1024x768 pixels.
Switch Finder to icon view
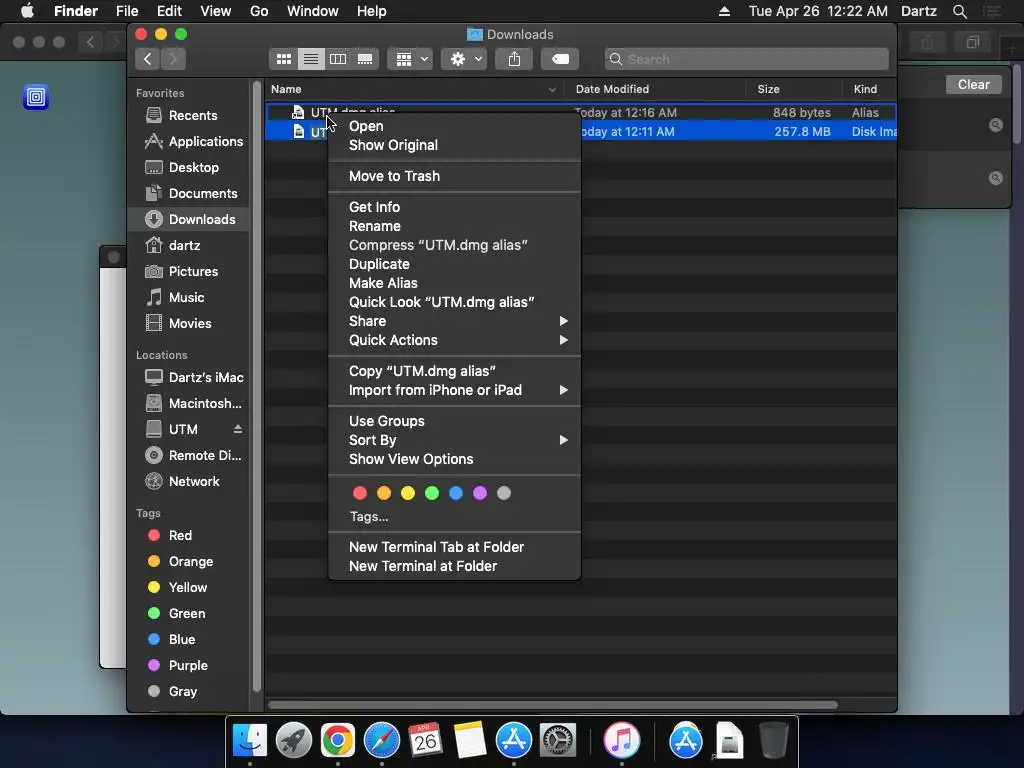point(283,59)
